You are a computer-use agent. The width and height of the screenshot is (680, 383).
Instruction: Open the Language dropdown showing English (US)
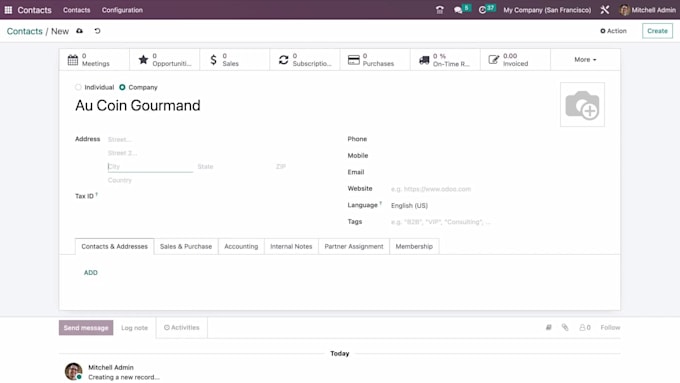(497, 206)
